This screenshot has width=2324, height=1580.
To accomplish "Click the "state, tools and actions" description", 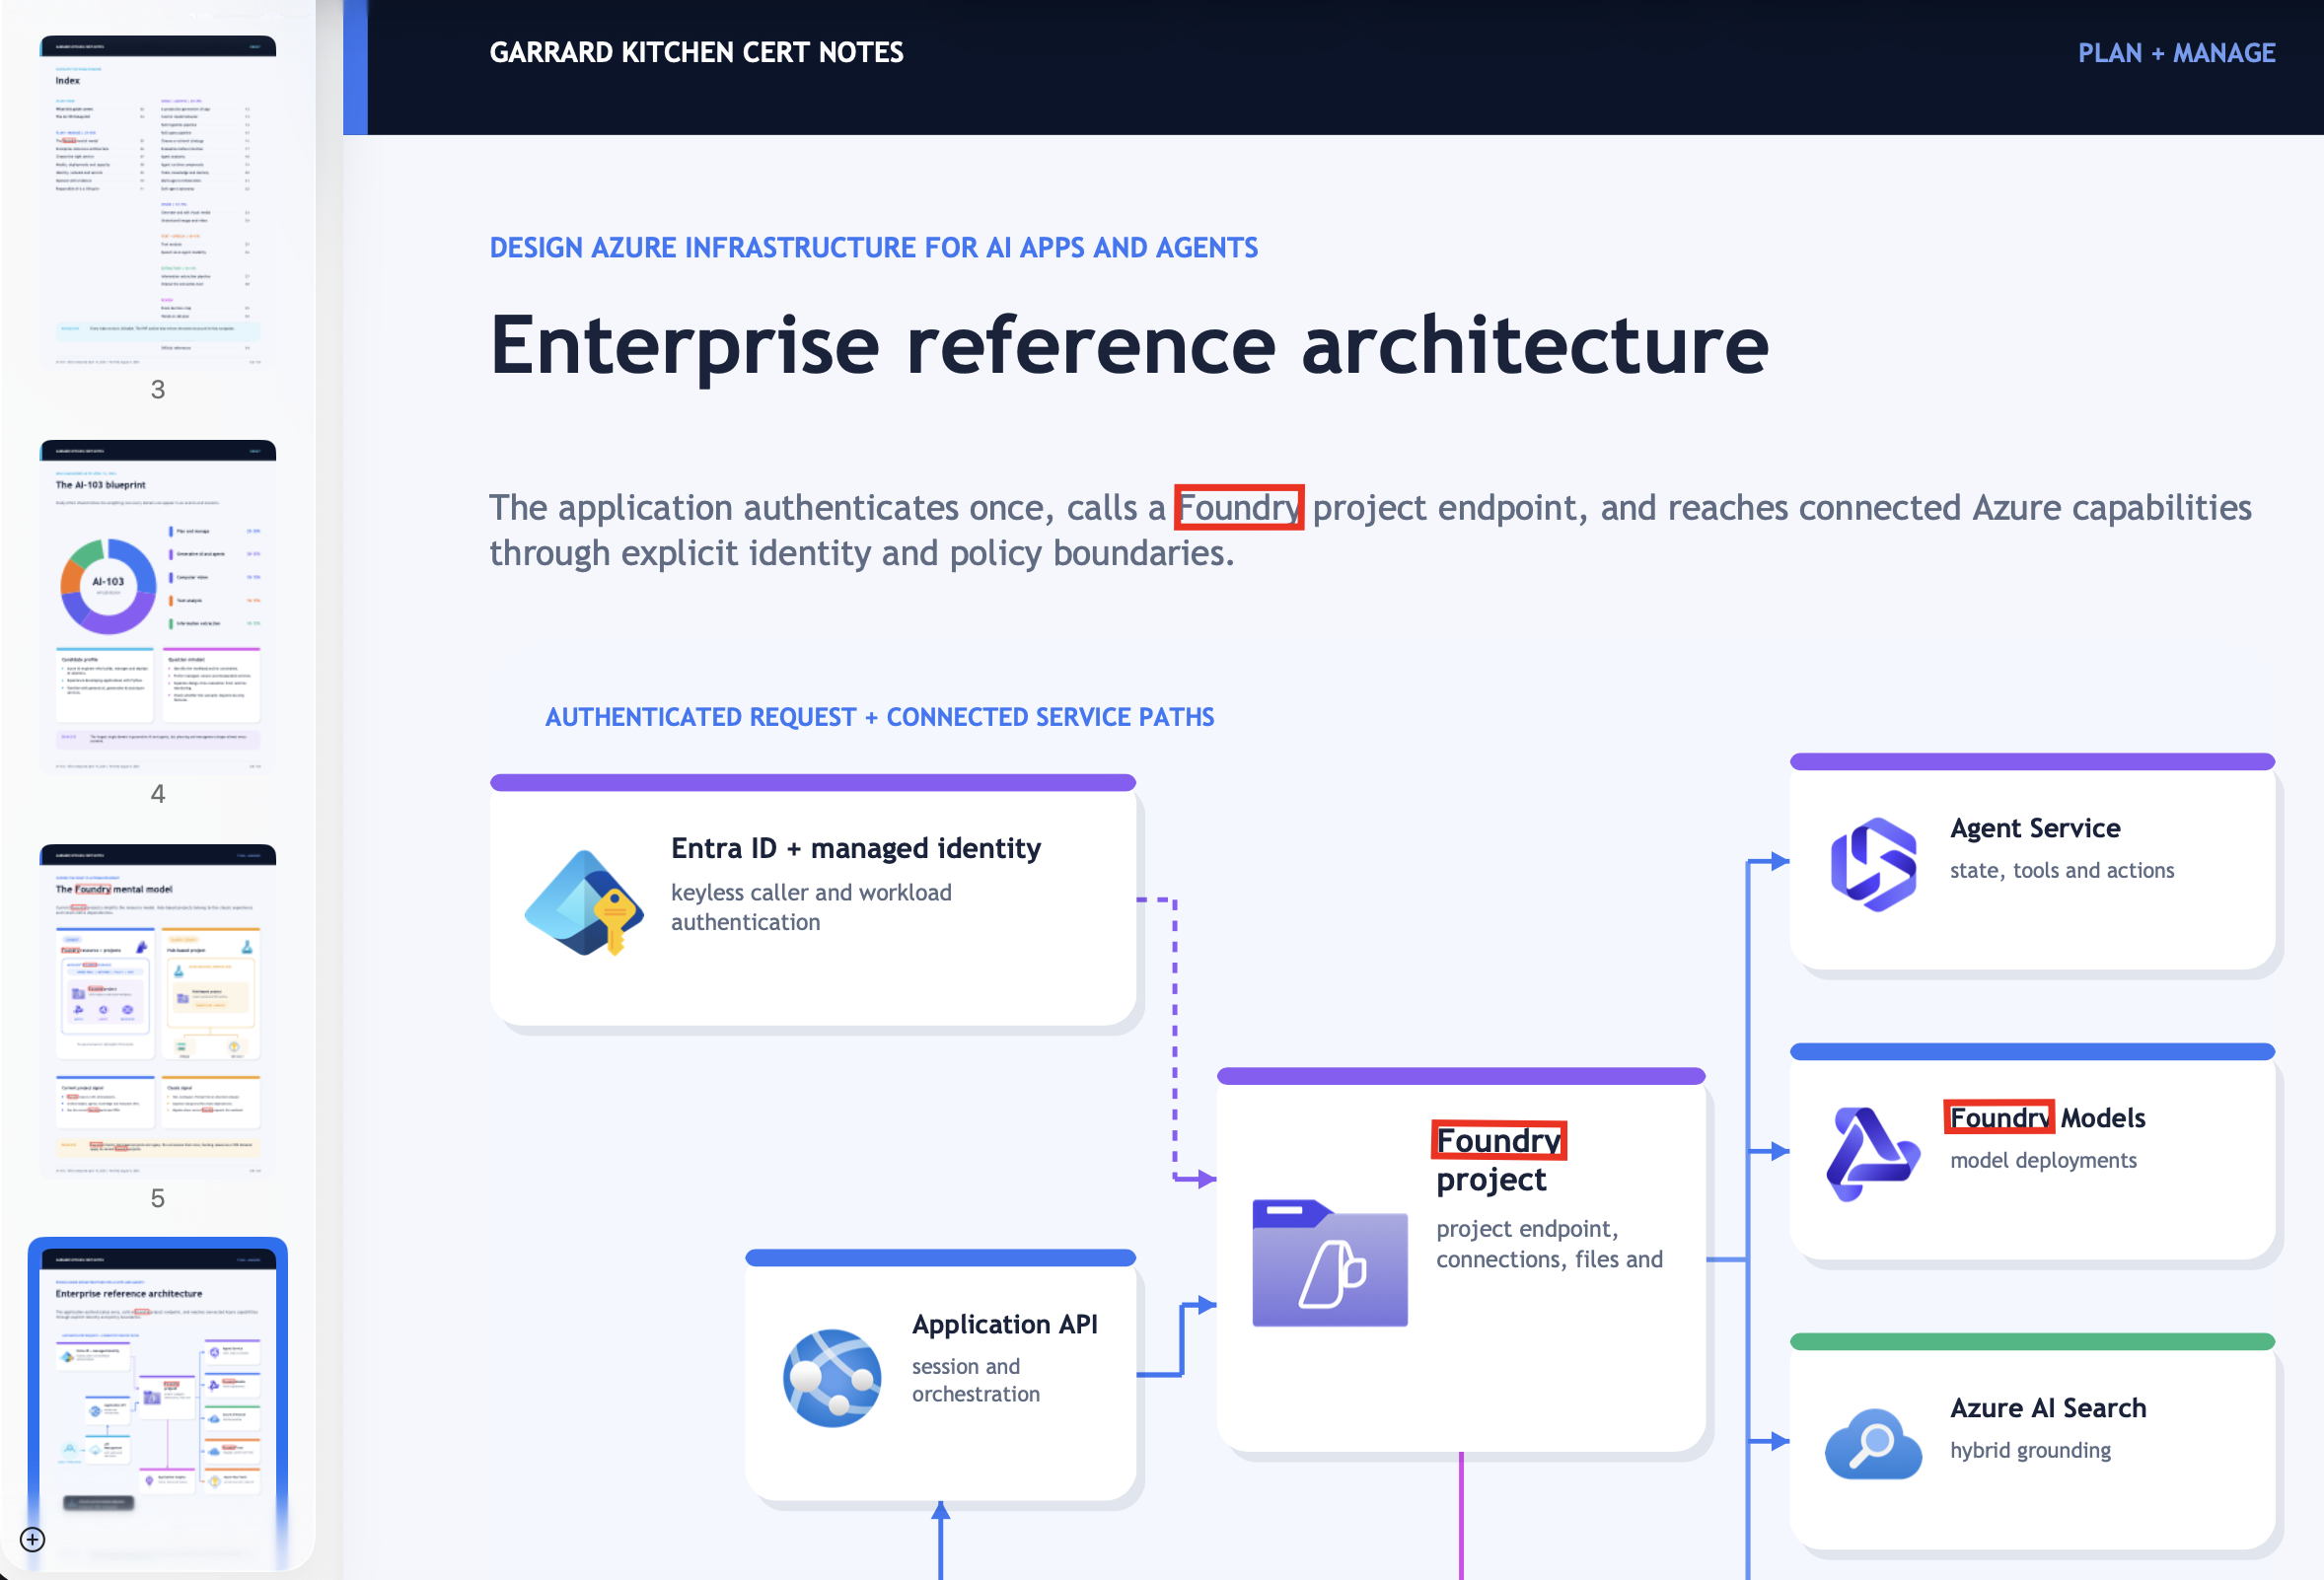I will click(x=2062, y=870).
